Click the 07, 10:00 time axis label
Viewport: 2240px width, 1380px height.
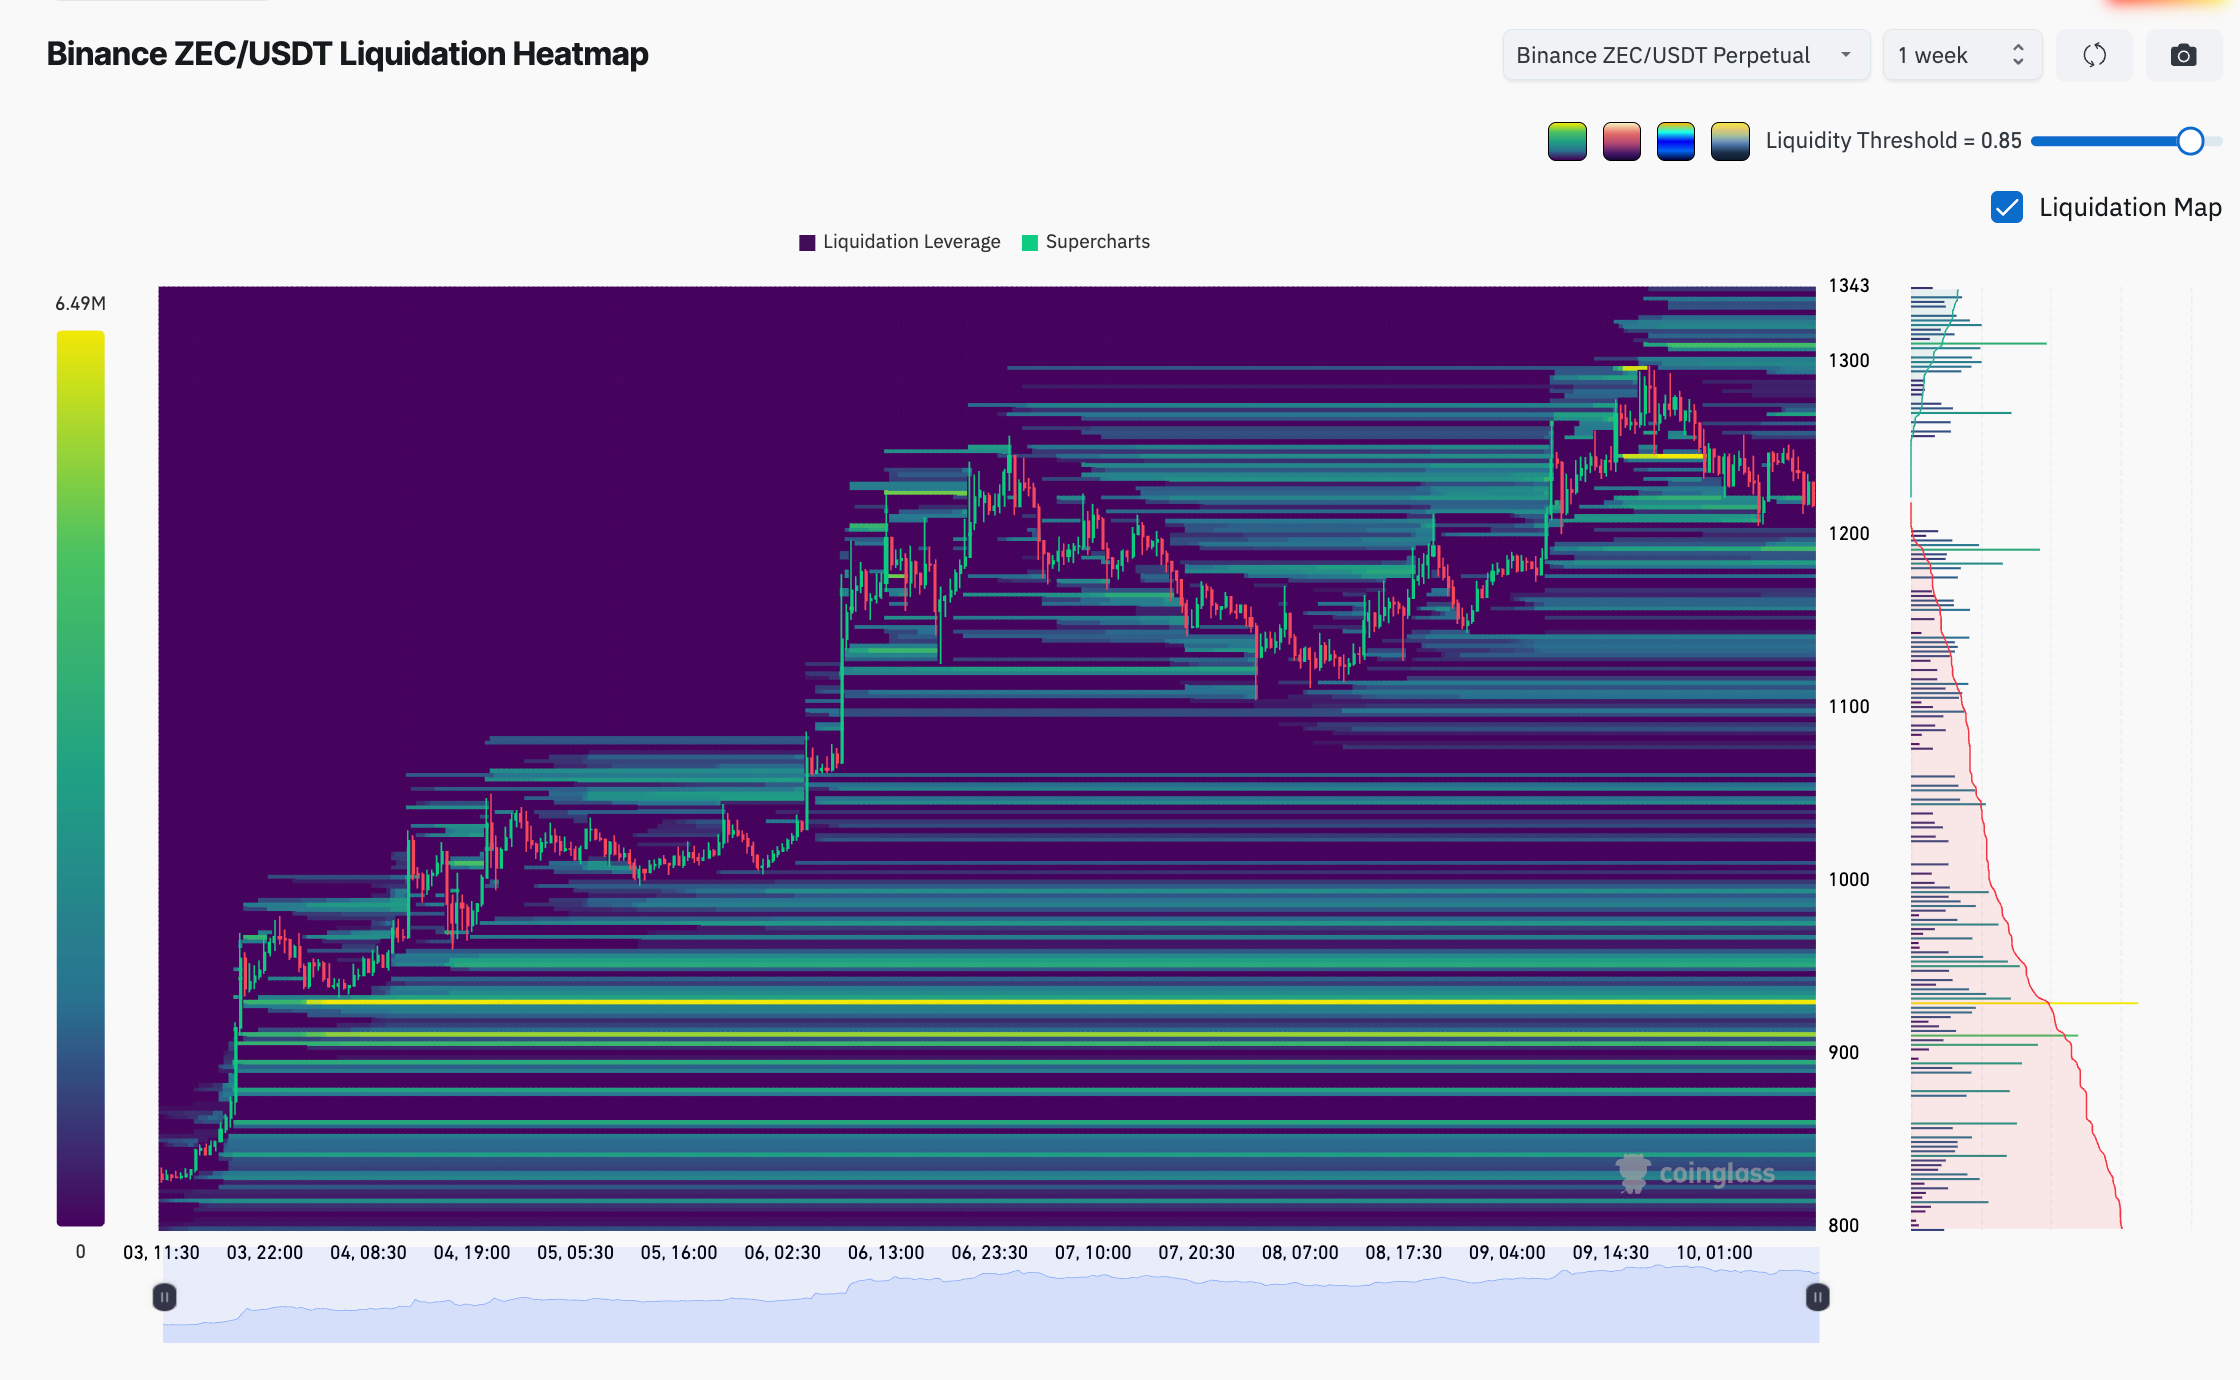tap(1093, 1253)
